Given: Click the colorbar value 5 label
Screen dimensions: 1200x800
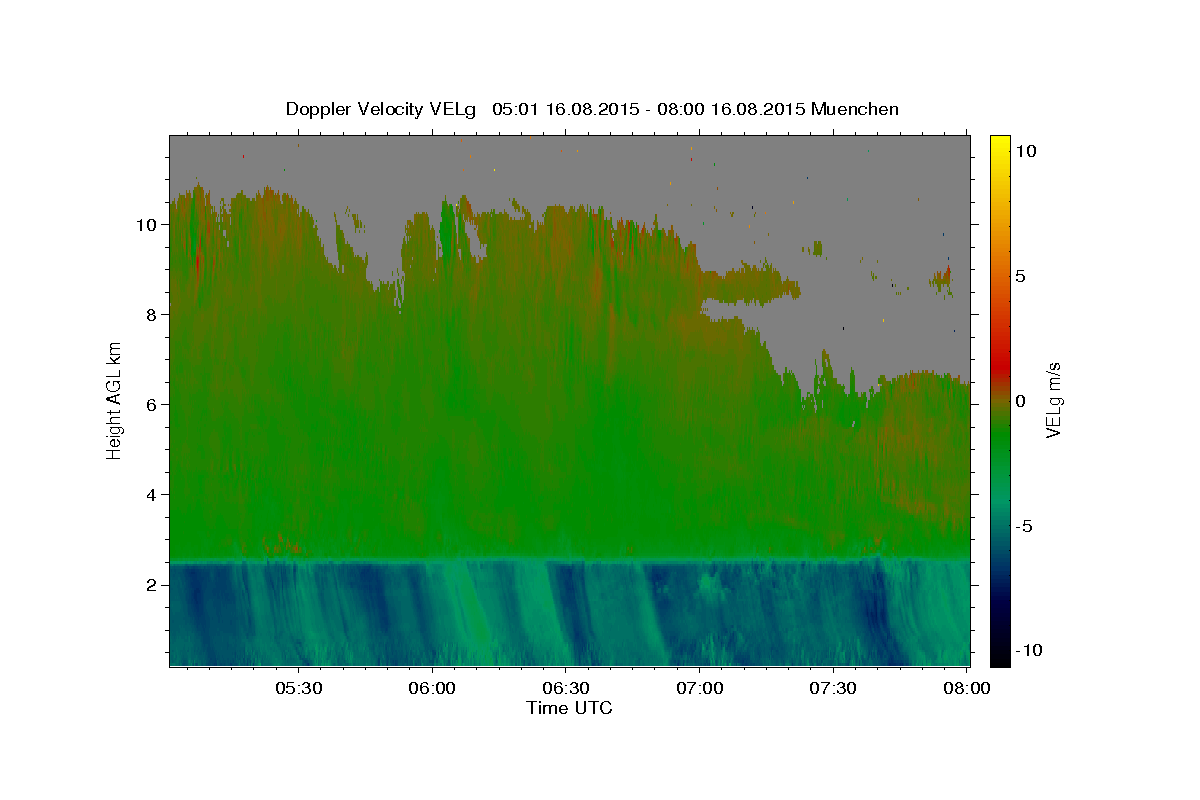Looking at the screenshot, I should tap(1020, 276).
